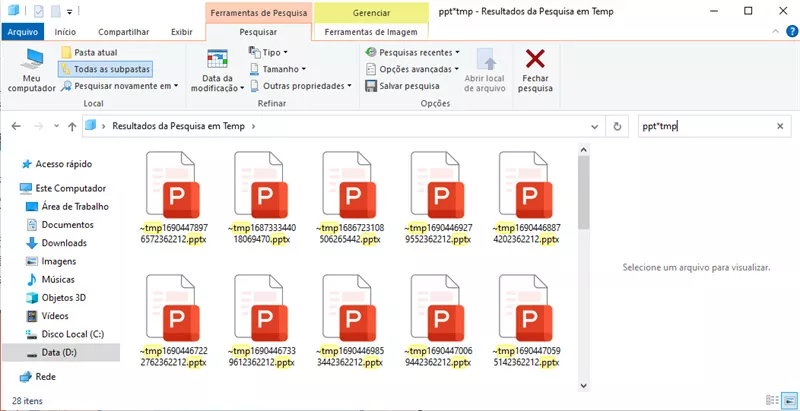Open Músicas in the sidebar
The height and width of the screenshot is (411, 800).
[x=58, y=279]
